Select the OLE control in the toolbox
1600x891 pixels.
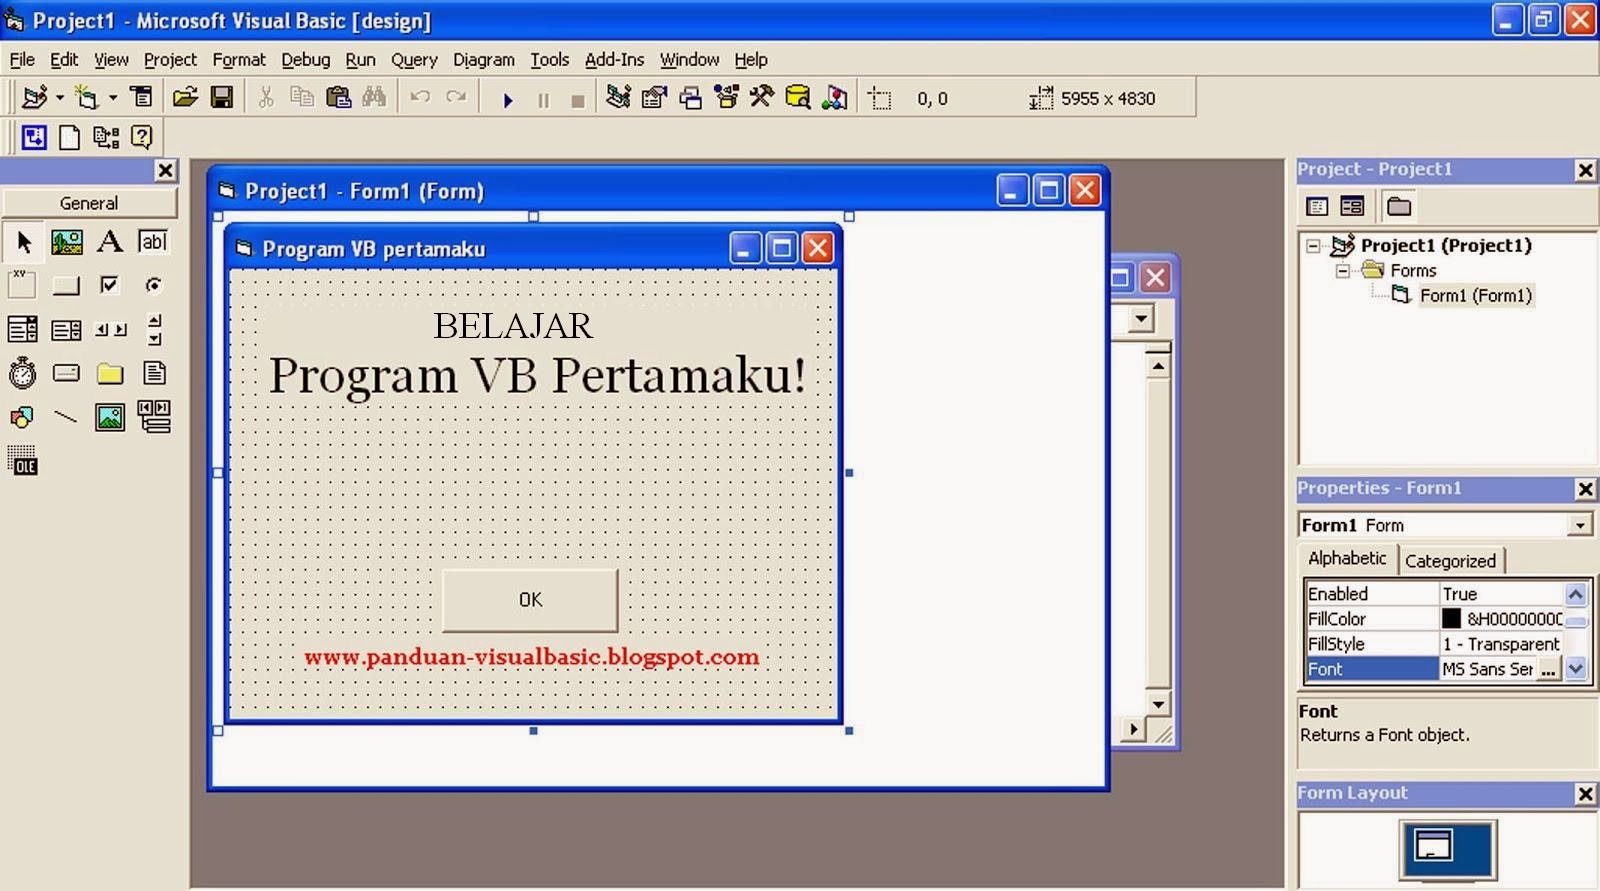pos(23,460)
